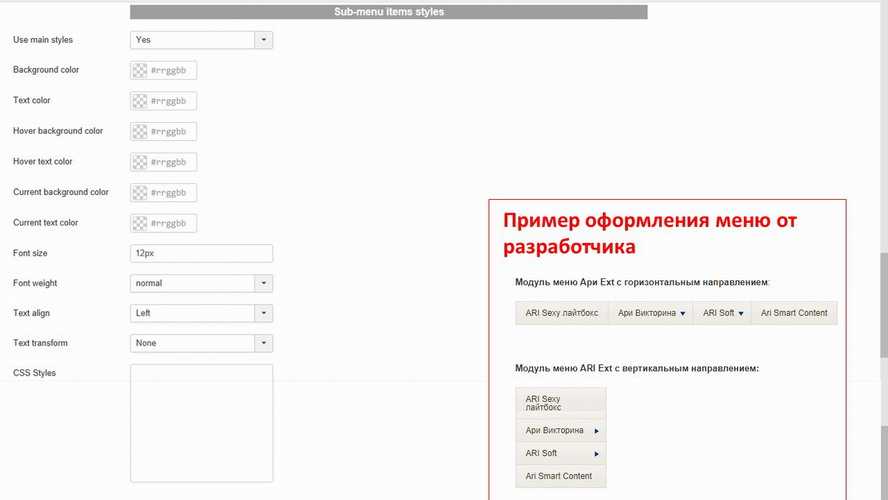The image size is (888, 500).
Task: Click inside the CSS Styles textarea
Action: 201,422
